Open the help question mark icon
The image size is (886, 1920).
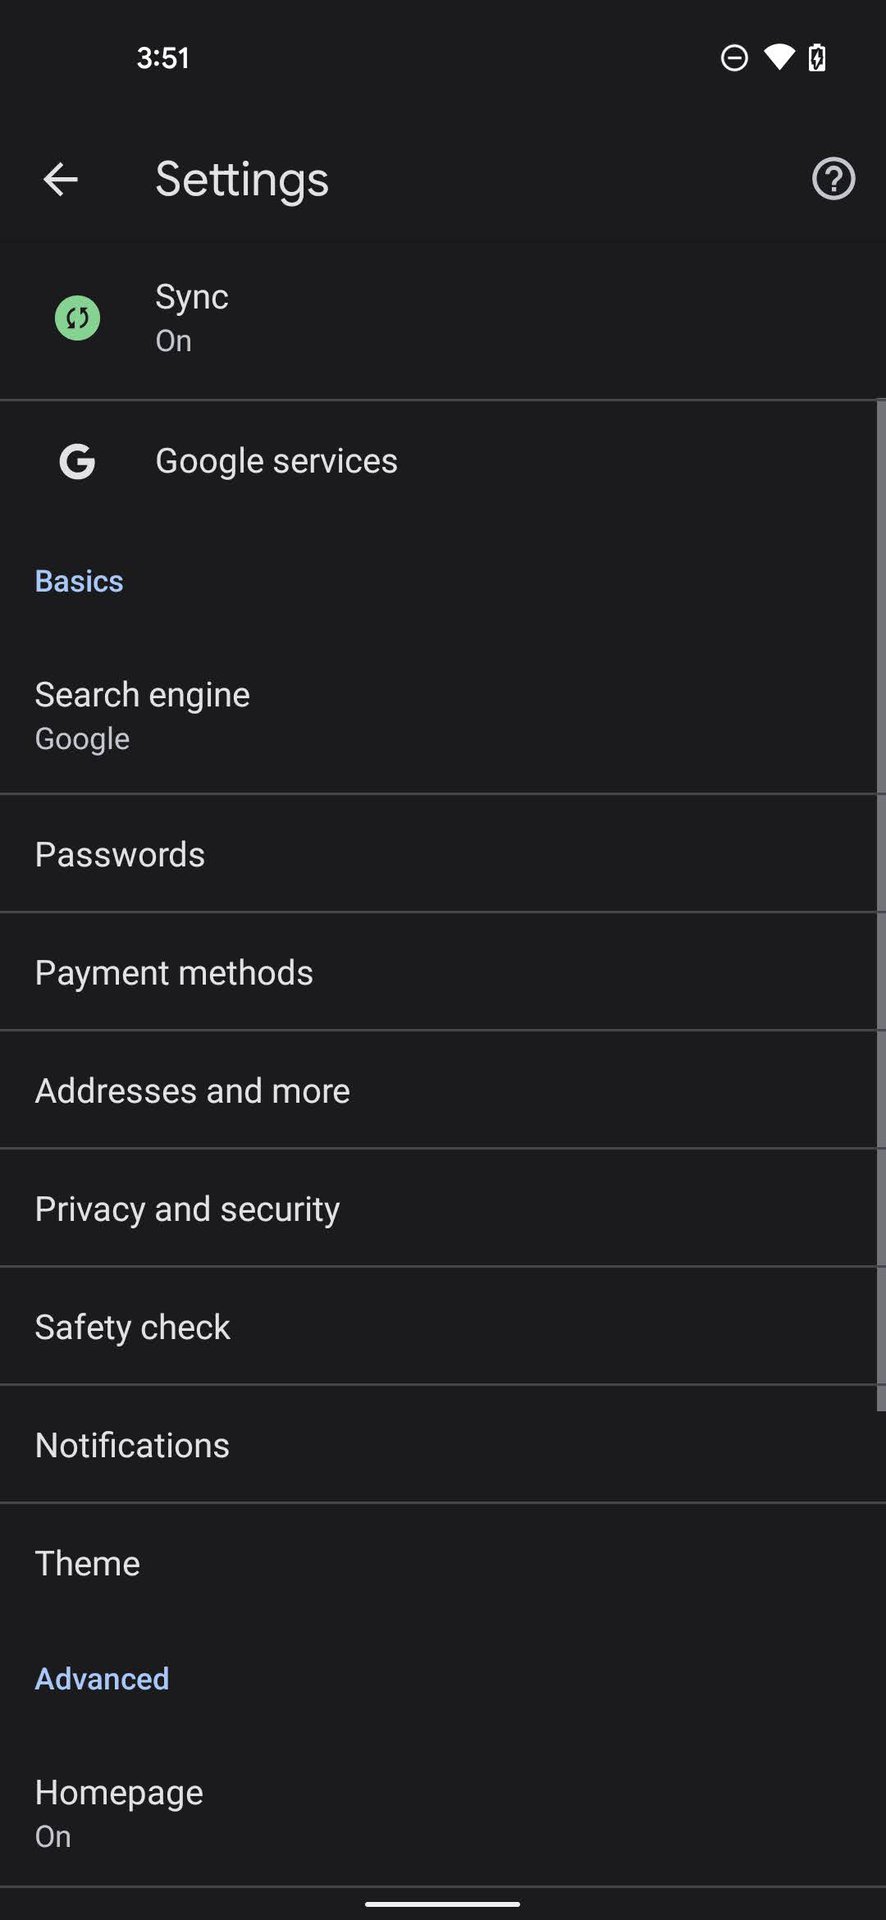tap(833, 180)
